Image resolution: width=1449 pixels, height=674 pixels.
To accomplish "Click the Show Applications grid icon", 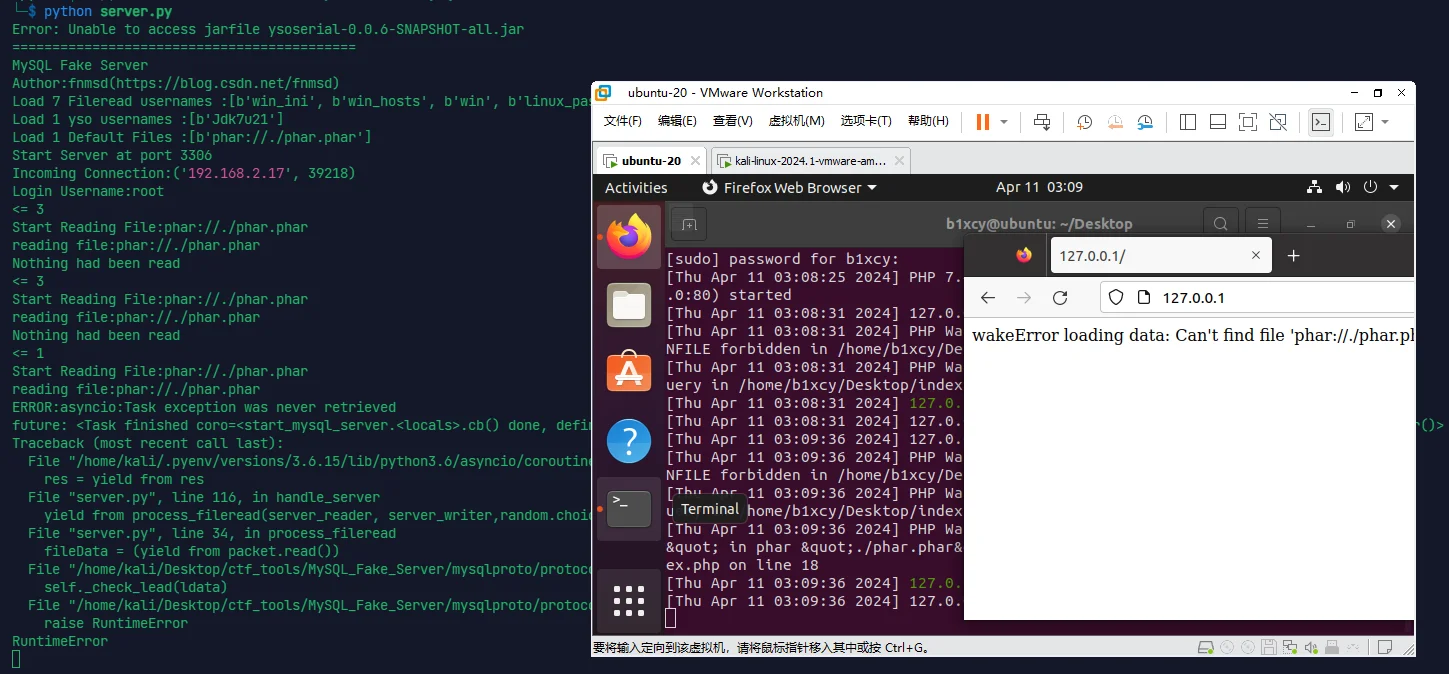I will [629, 600].
